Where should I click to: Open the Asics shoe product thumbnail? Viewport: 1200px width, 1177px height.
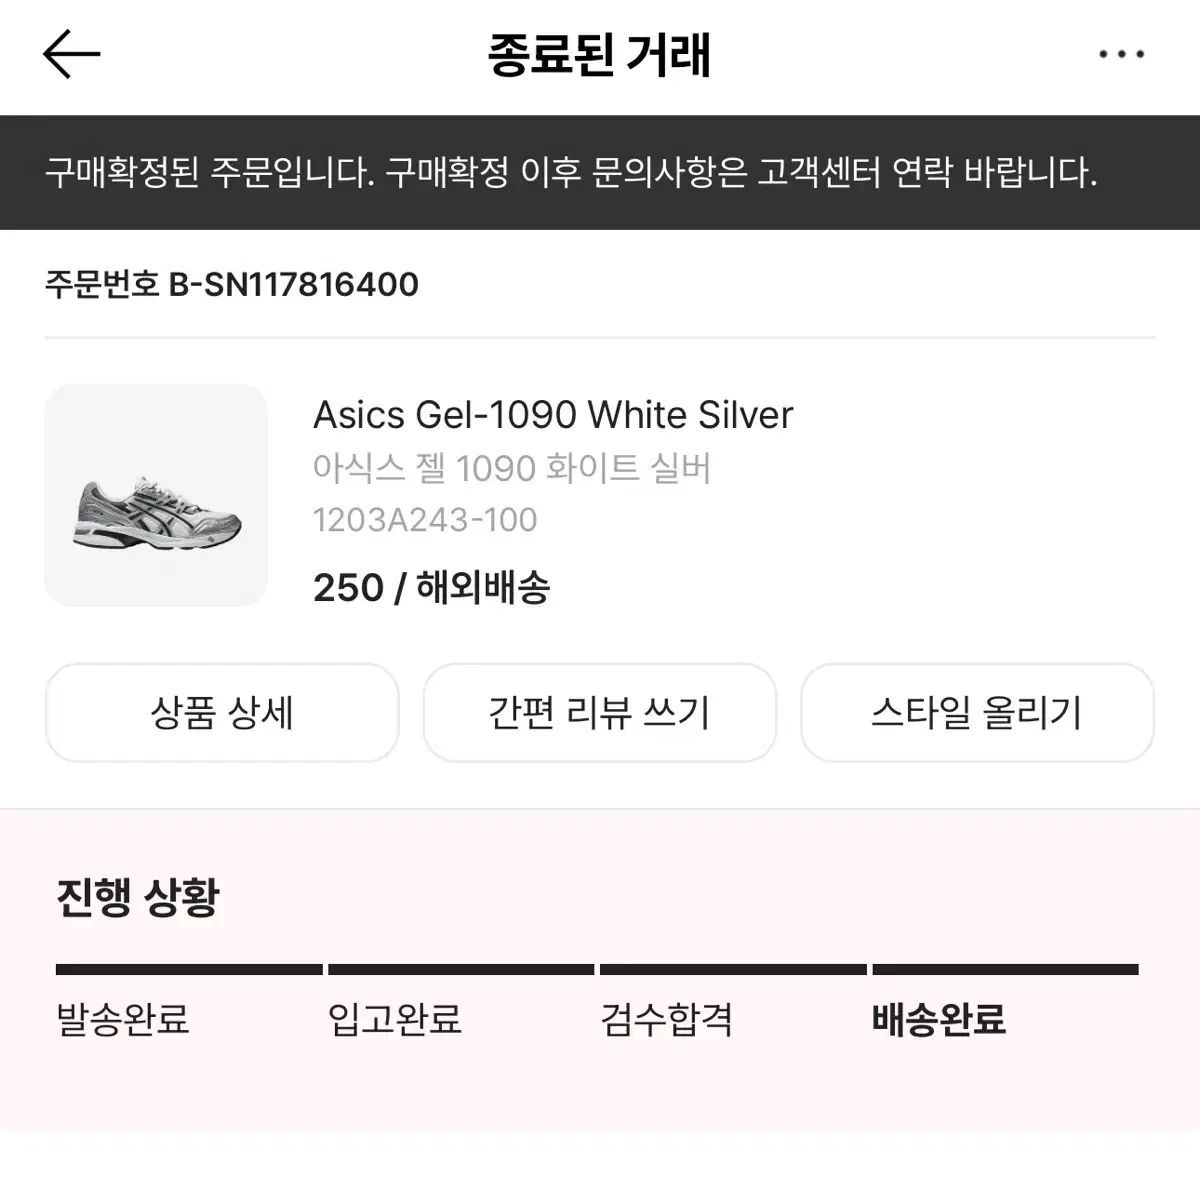click(x=156, y=495)
